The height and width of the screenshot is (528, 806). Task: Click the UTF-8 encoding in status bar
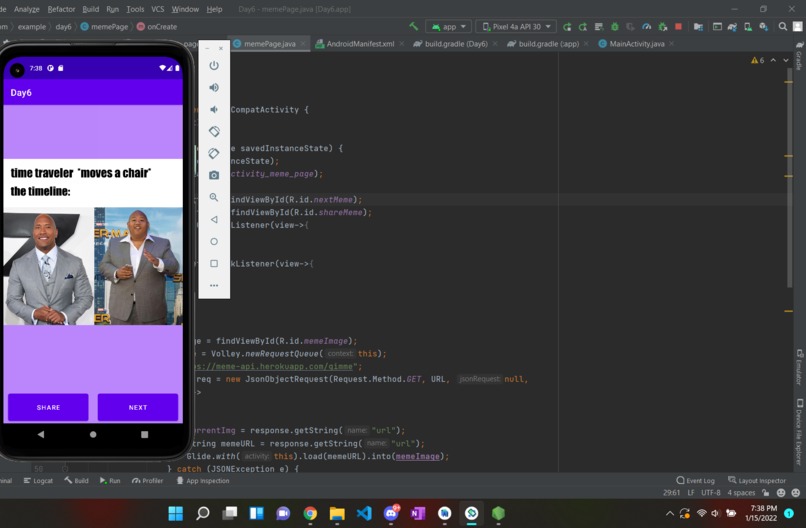coord(710,493)
